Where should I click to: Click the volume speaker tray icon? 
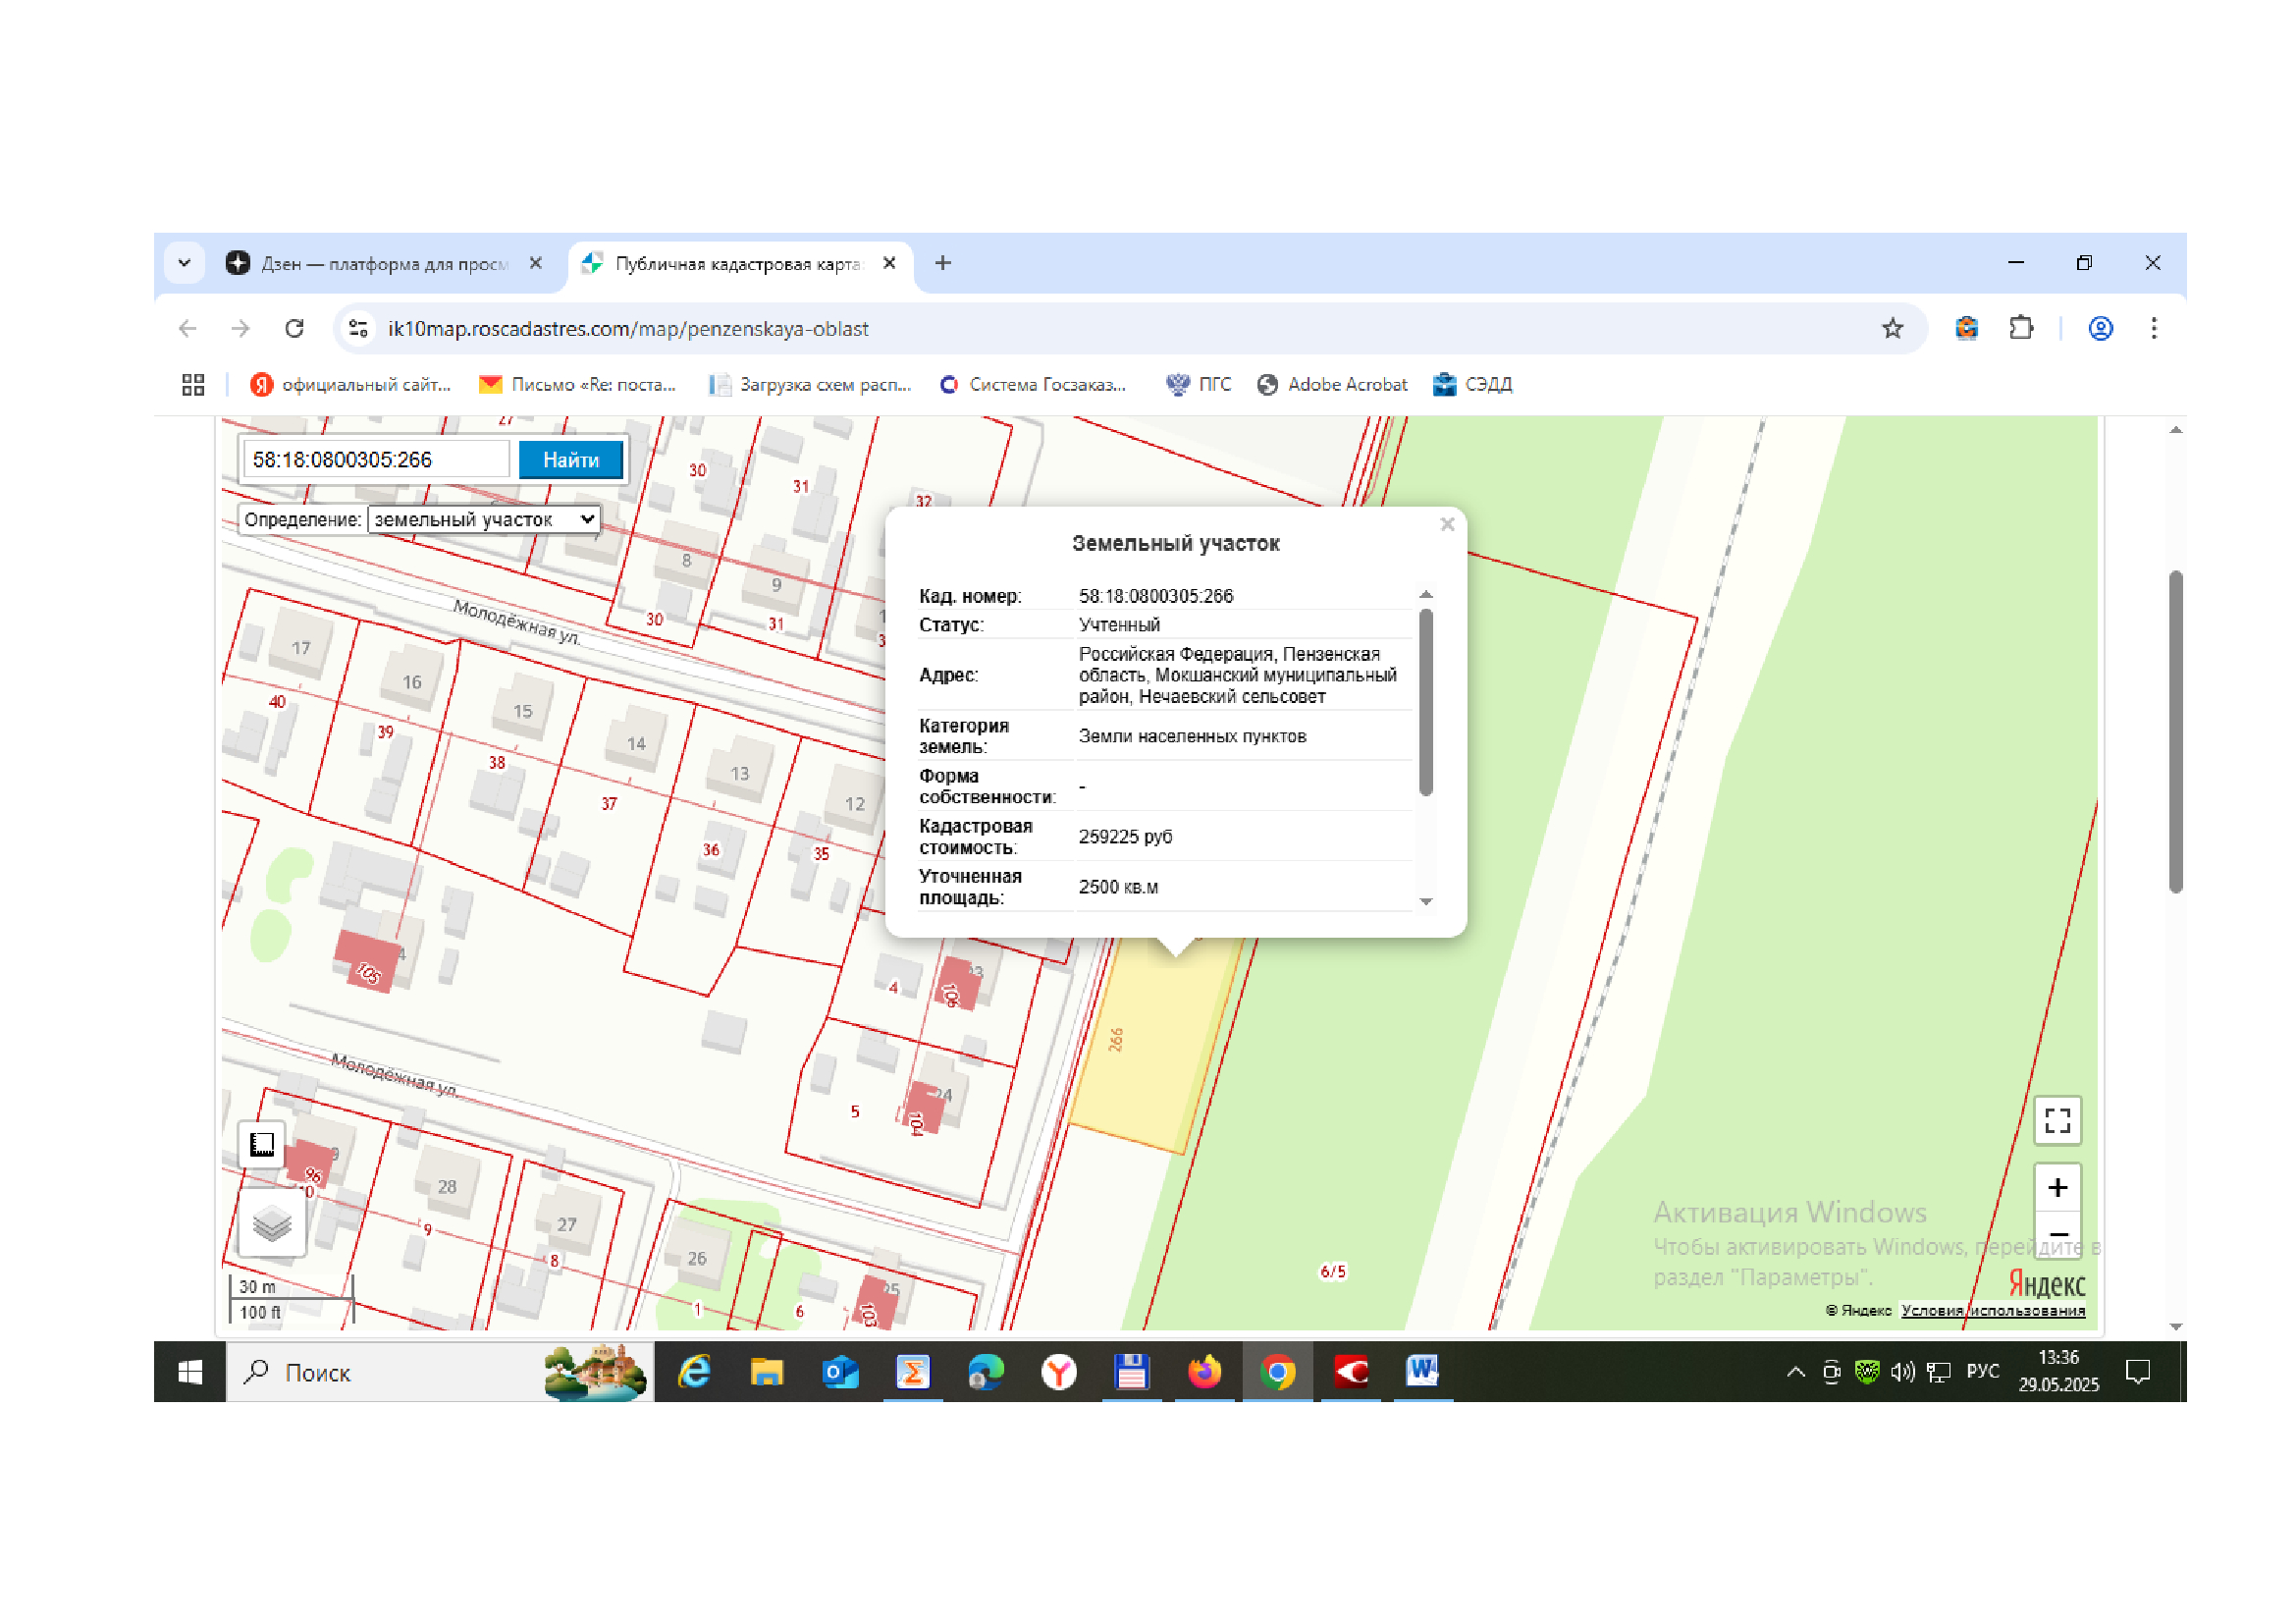[1902, 1372]
